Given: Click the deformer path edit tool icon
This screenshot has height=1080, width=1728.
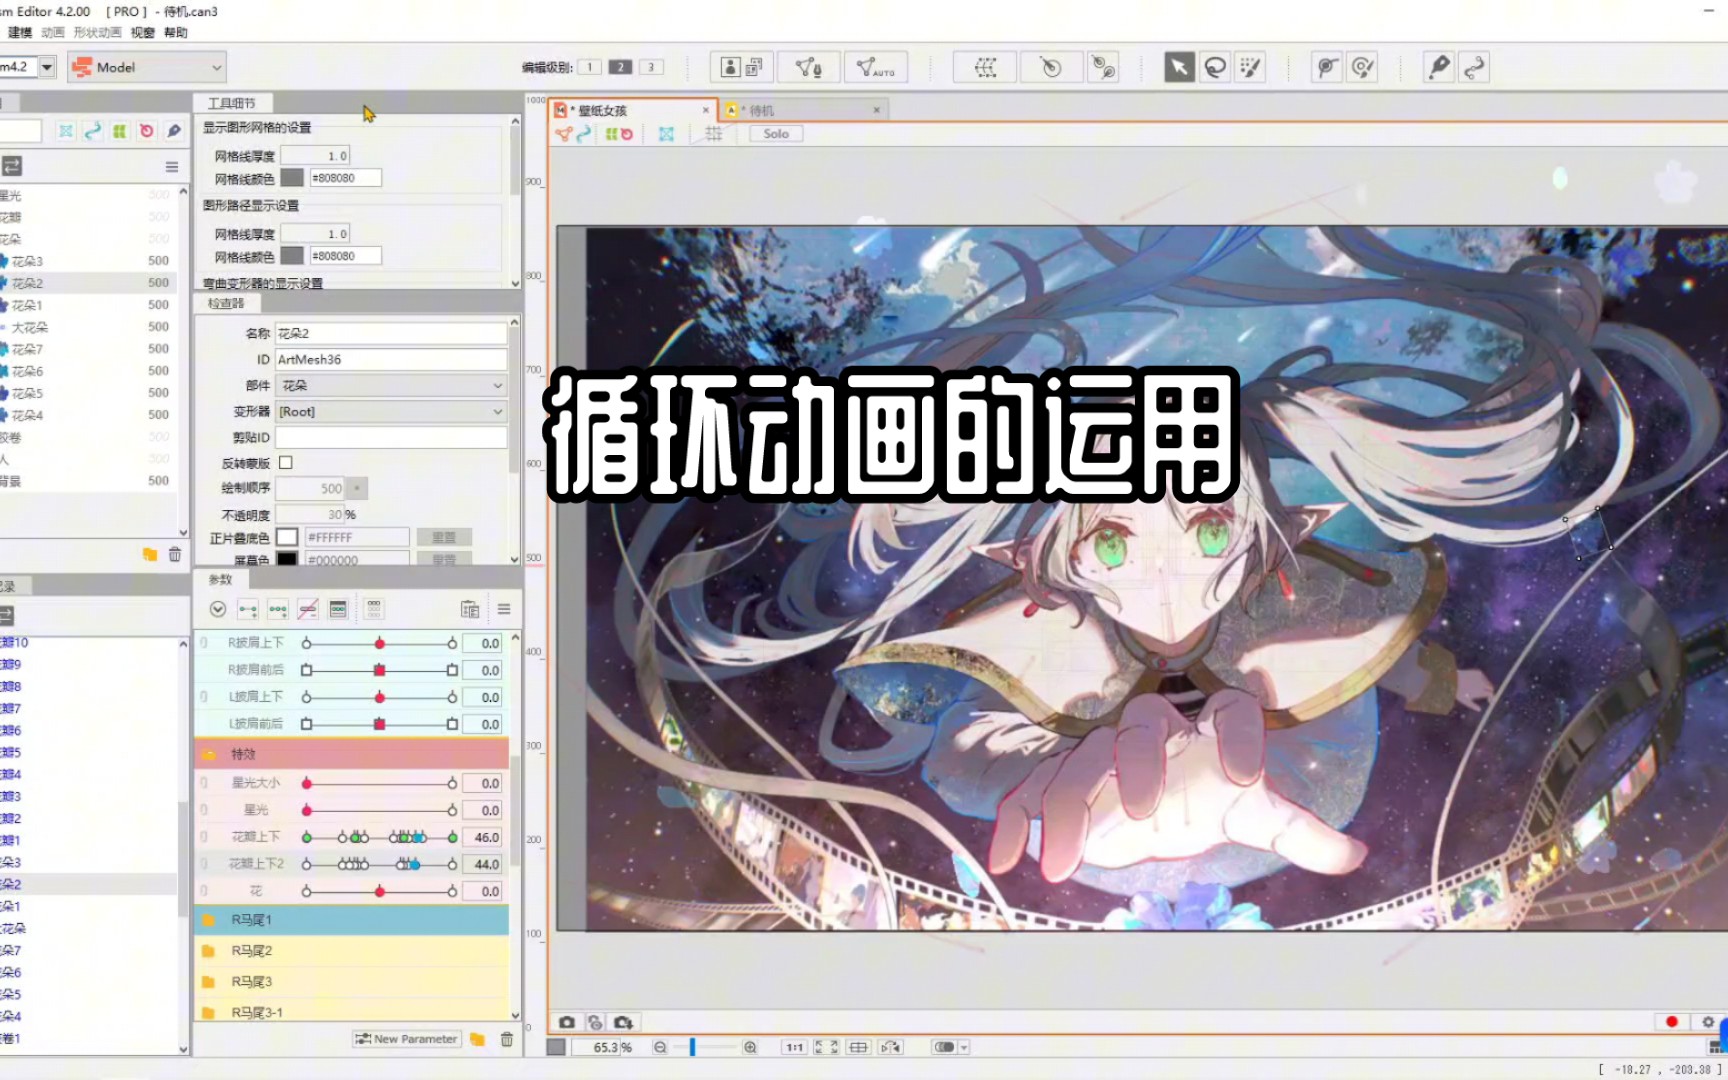Looking at the screenshot, I should (1103, 67).
